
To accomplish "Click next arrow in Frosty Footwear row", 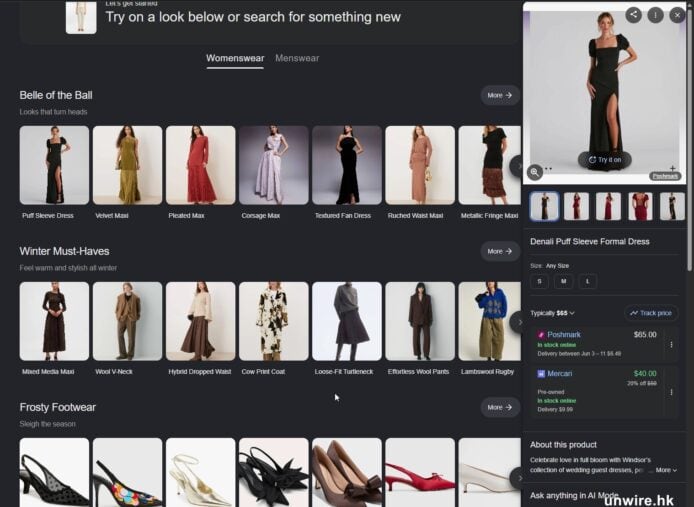I will (516, 478).
